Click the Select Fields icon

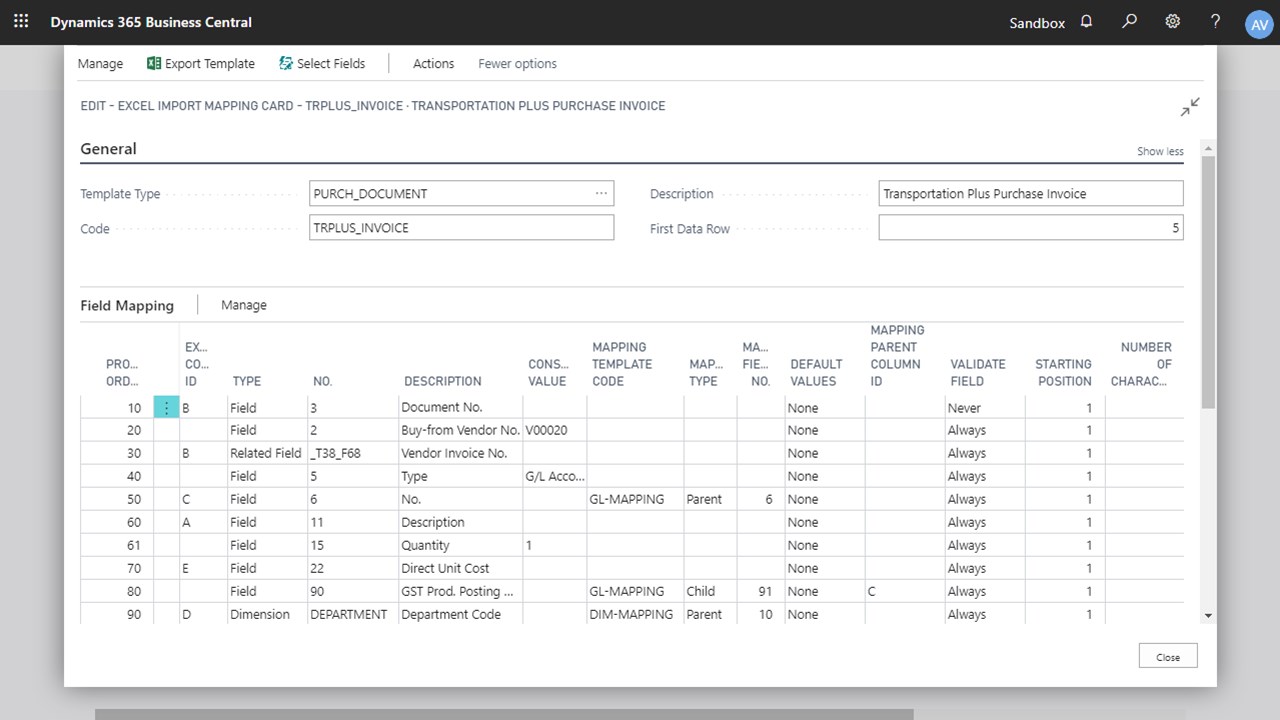(286, 63)
